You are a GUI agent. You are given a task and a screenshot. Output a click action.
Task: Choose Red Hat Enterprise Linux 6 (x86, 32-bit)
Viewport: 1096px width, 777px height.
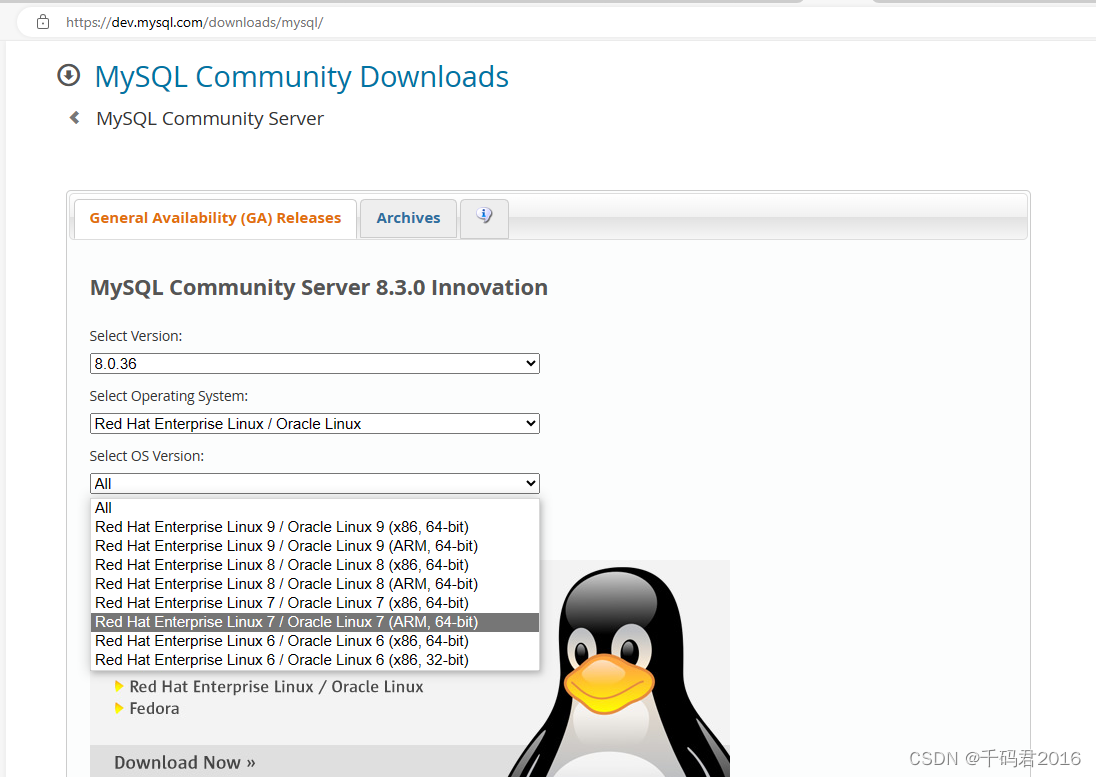[283, 659]
